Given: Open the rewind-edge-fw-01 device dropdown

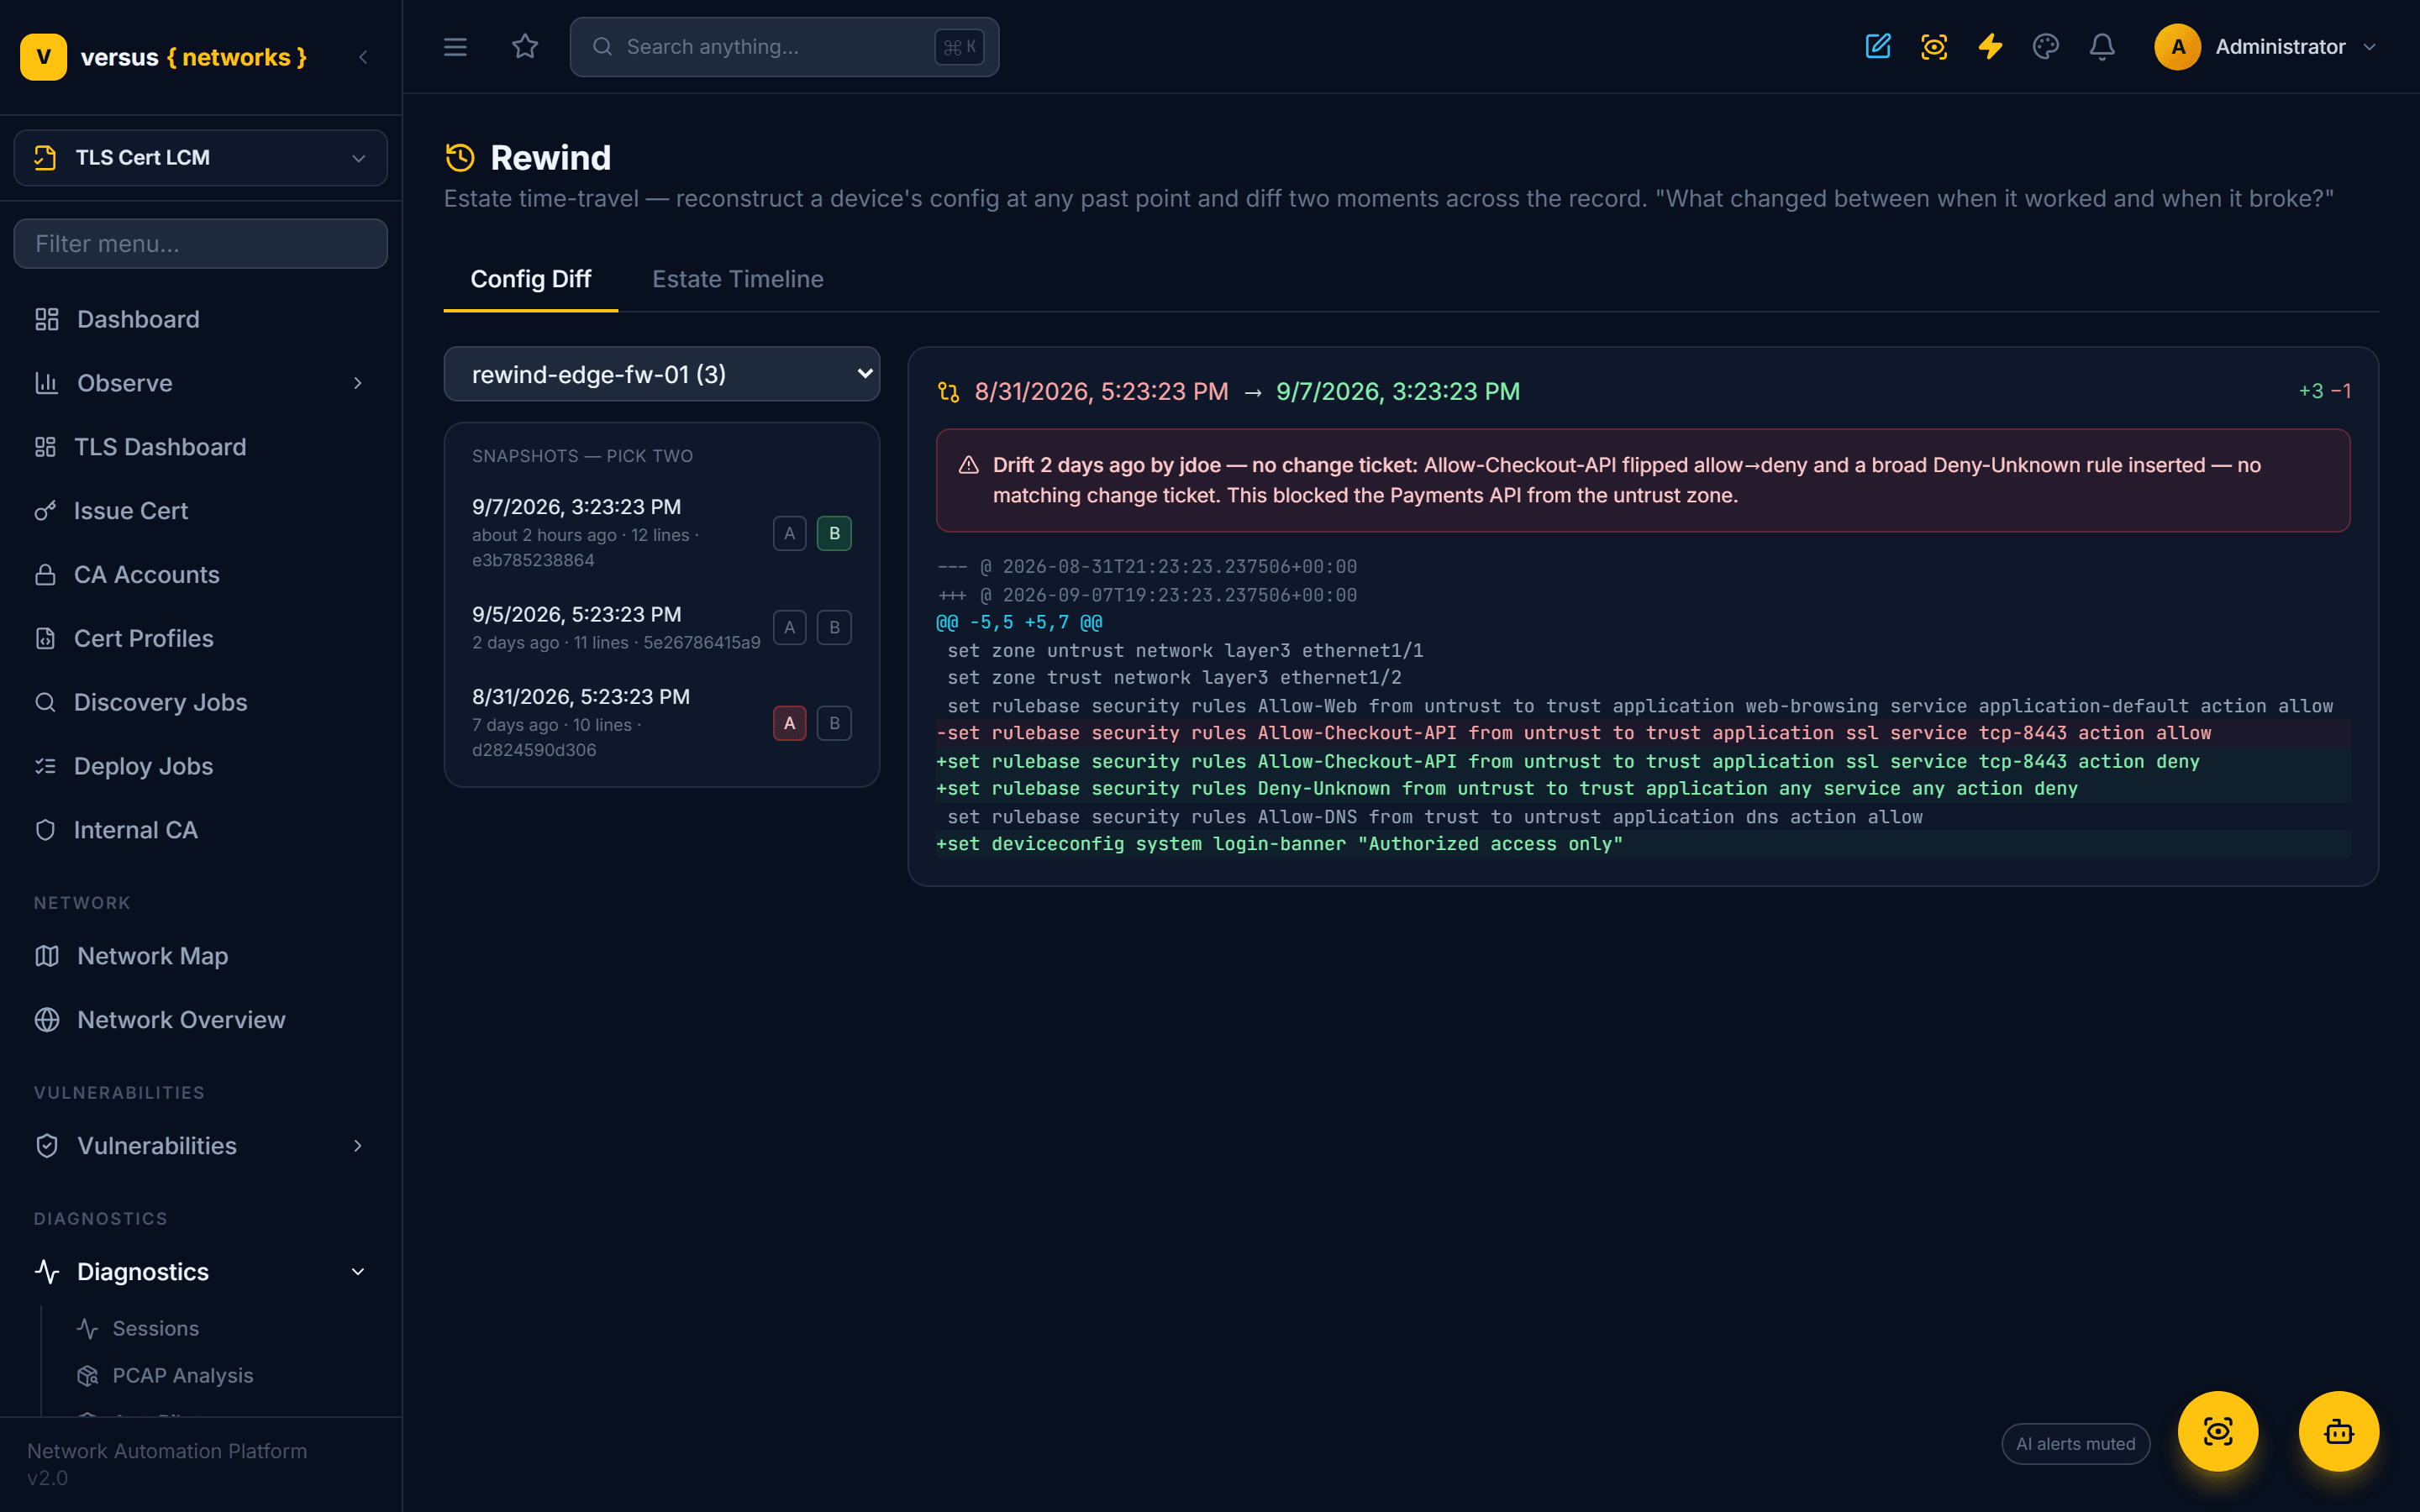Looking at the screenshot, I should click(661, 374).
